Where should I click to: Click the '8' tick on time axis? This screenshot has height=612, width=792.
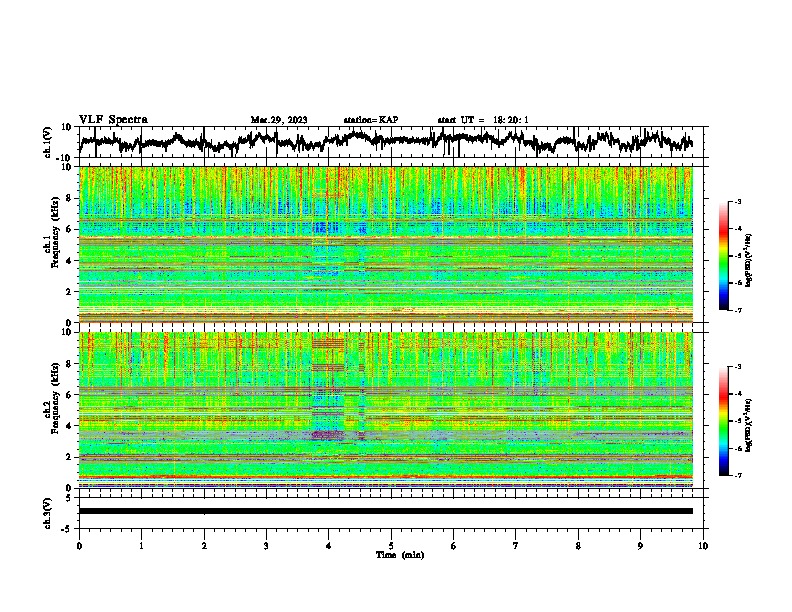578,546
